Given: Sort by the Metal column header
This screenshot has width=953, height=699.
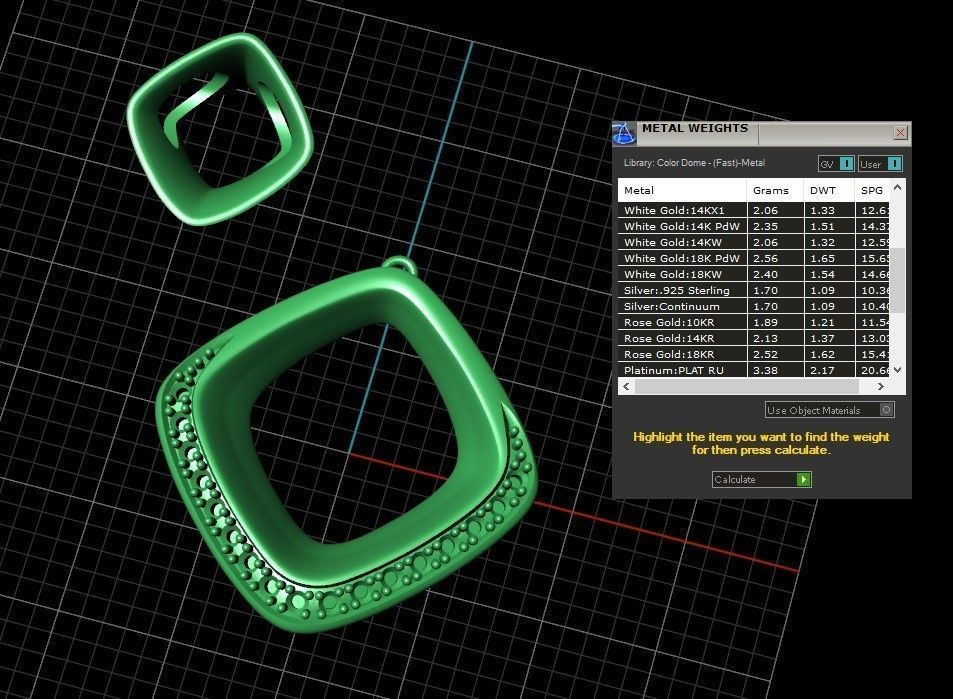Looking at the screenshot, I should tap(682, 190).
